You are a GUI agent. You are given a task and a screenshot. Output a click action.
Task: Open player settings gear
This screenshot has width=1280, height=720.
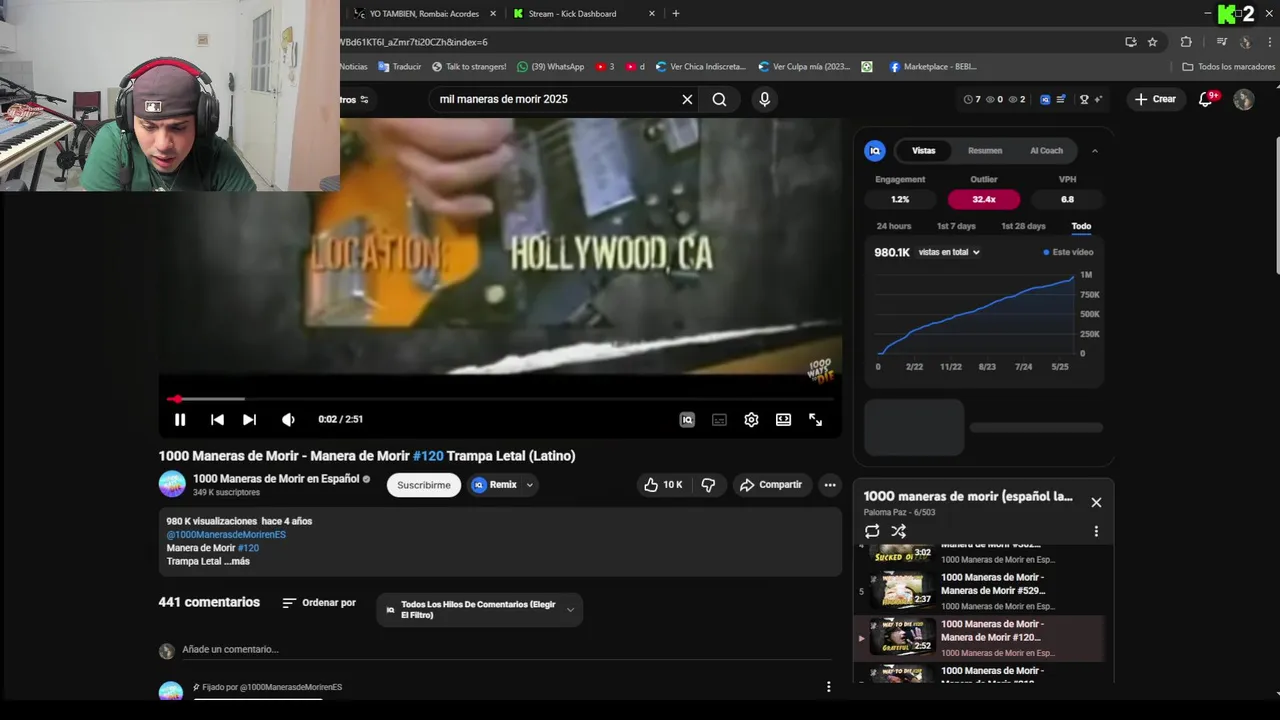tap(751, 420)
